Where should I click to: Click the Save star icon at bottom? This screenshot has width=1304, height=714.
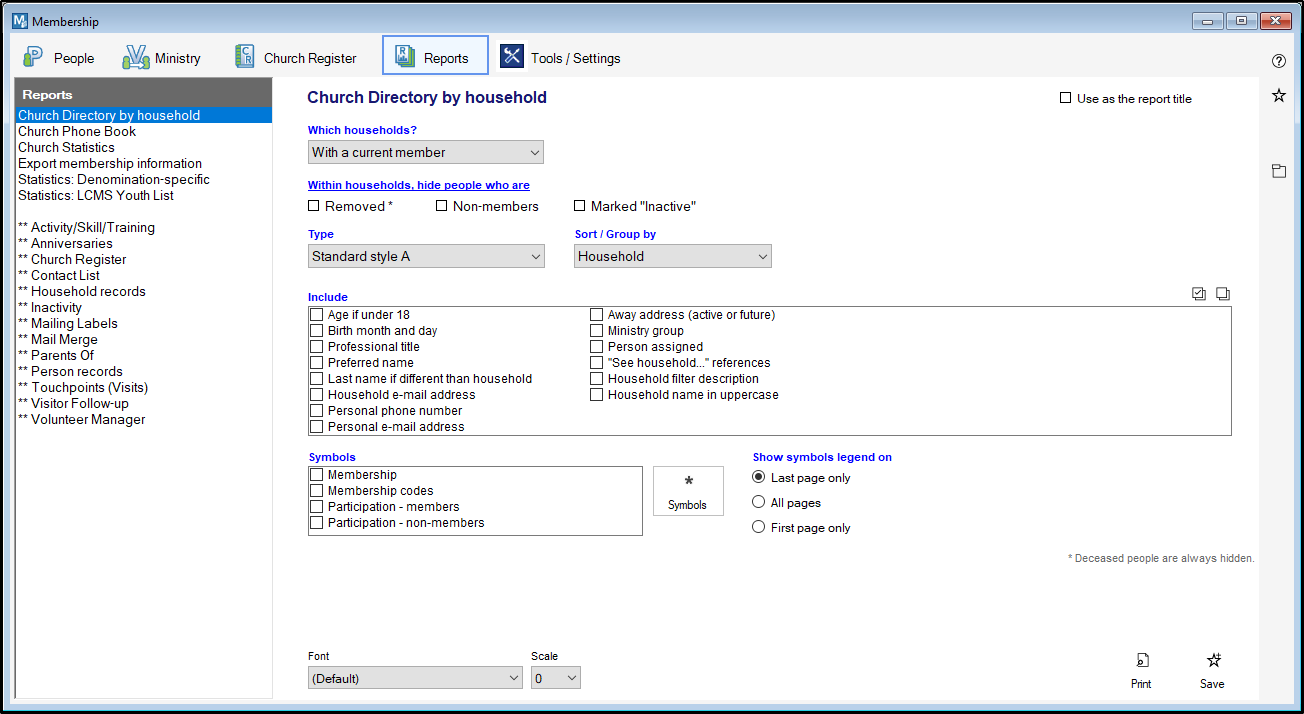[x=1213, y=661]
